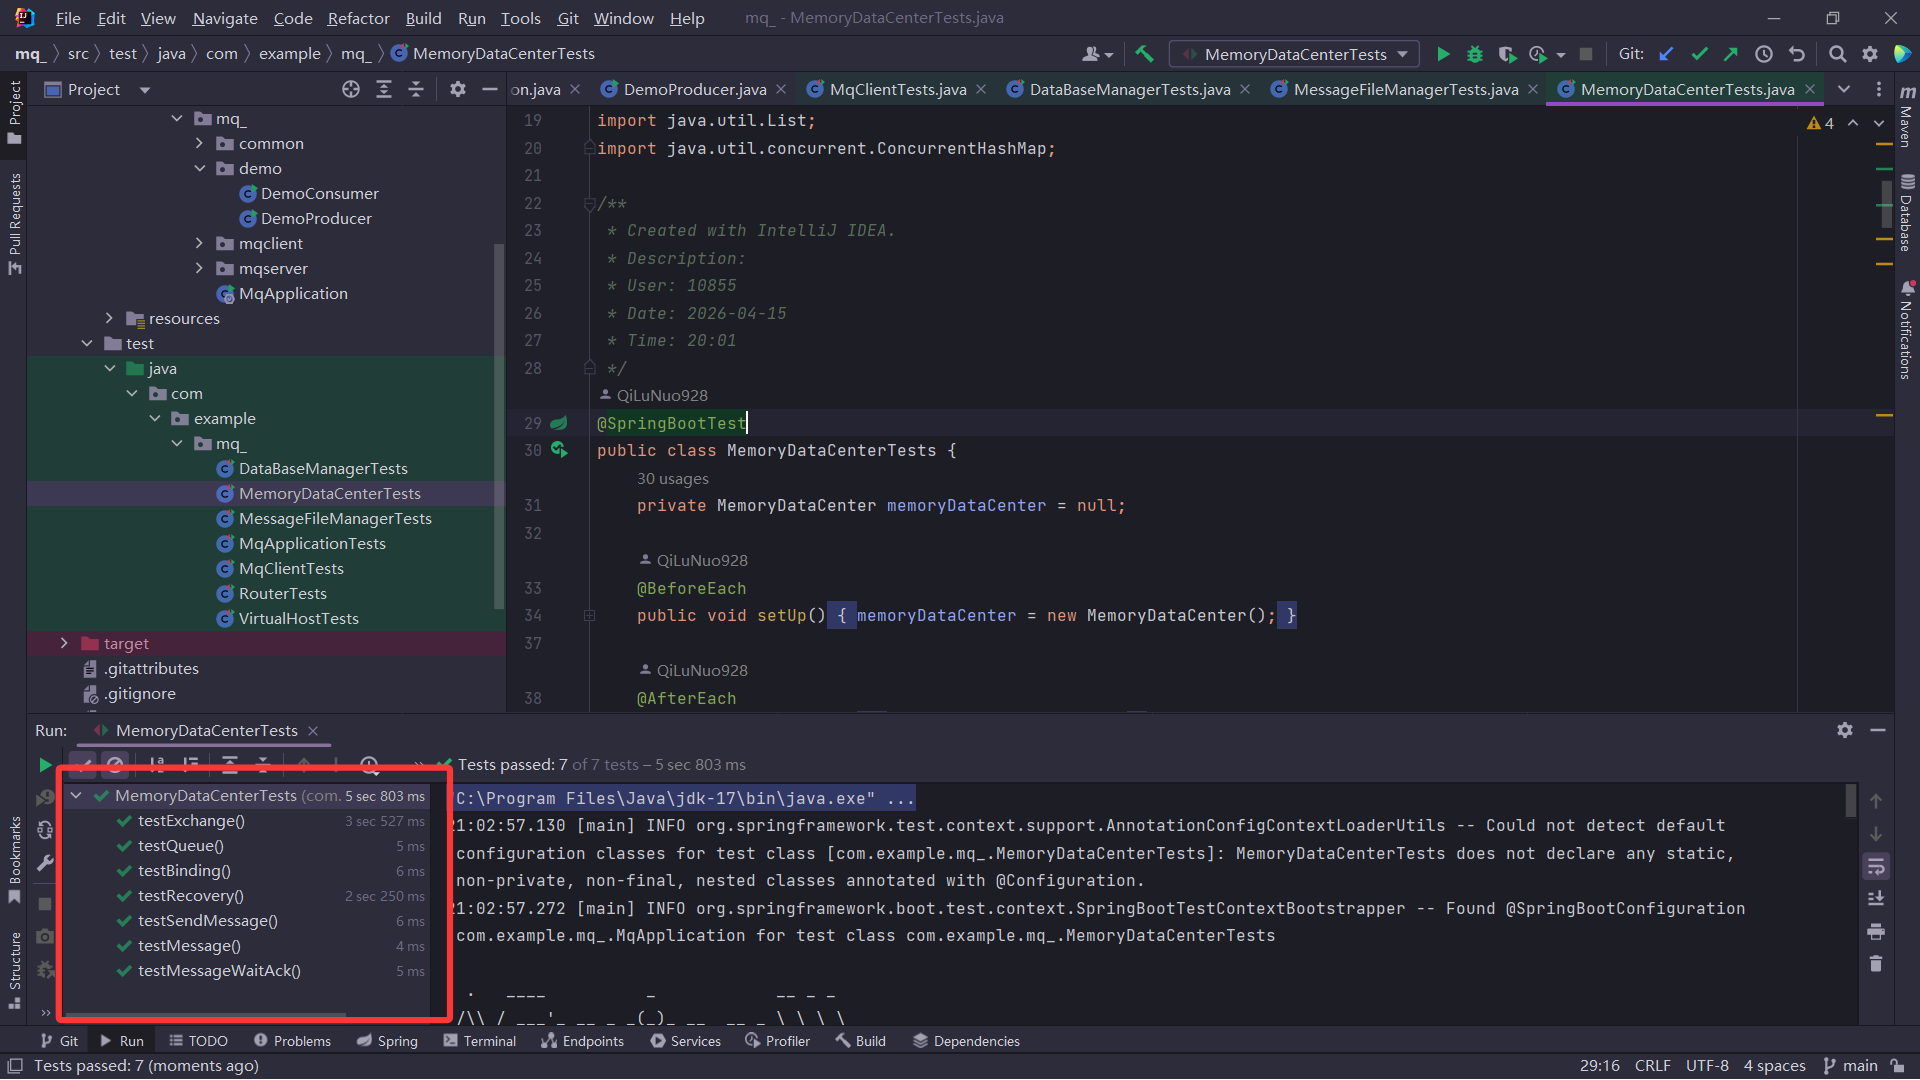Screen dimensions: 1920x1080
Task: Build the project with the hammer icon
Action: point(1145,54)
